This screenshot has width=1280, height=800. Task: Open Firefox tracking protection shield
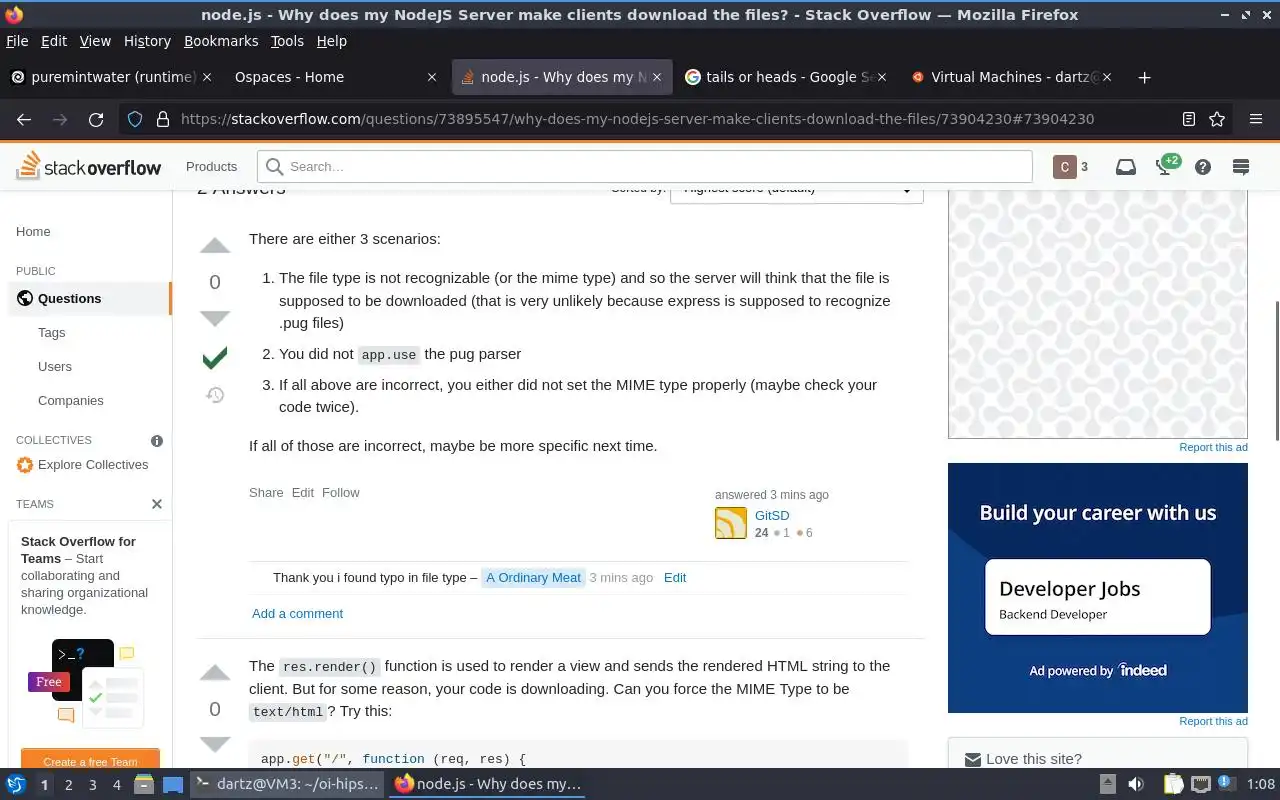pyautogui.click(x=135, y=119)
